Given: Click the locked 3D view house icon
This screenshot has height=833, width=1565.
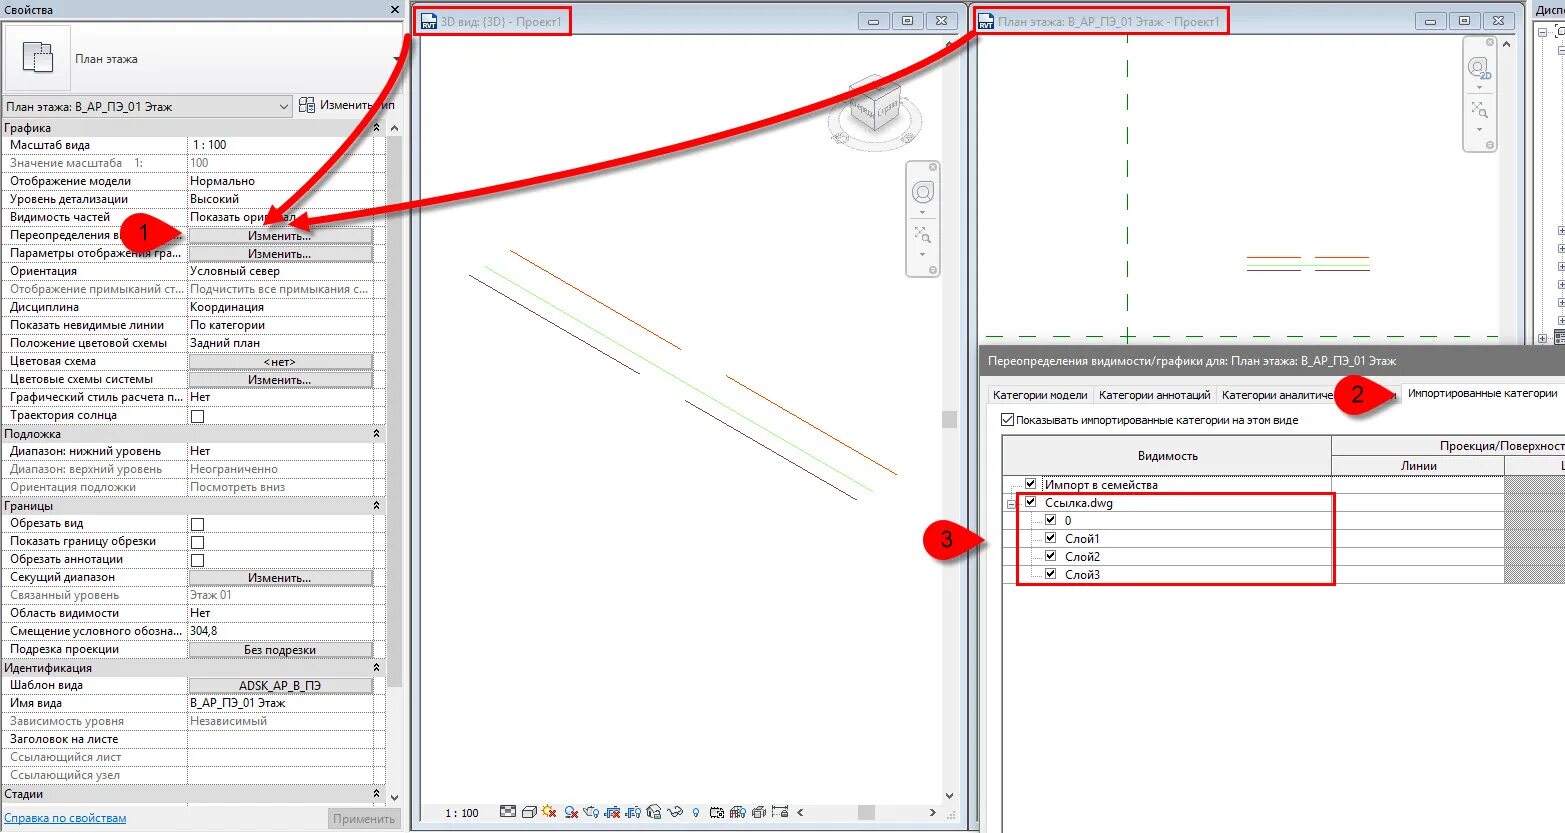Looking at the screenshot, I should 654,812.
